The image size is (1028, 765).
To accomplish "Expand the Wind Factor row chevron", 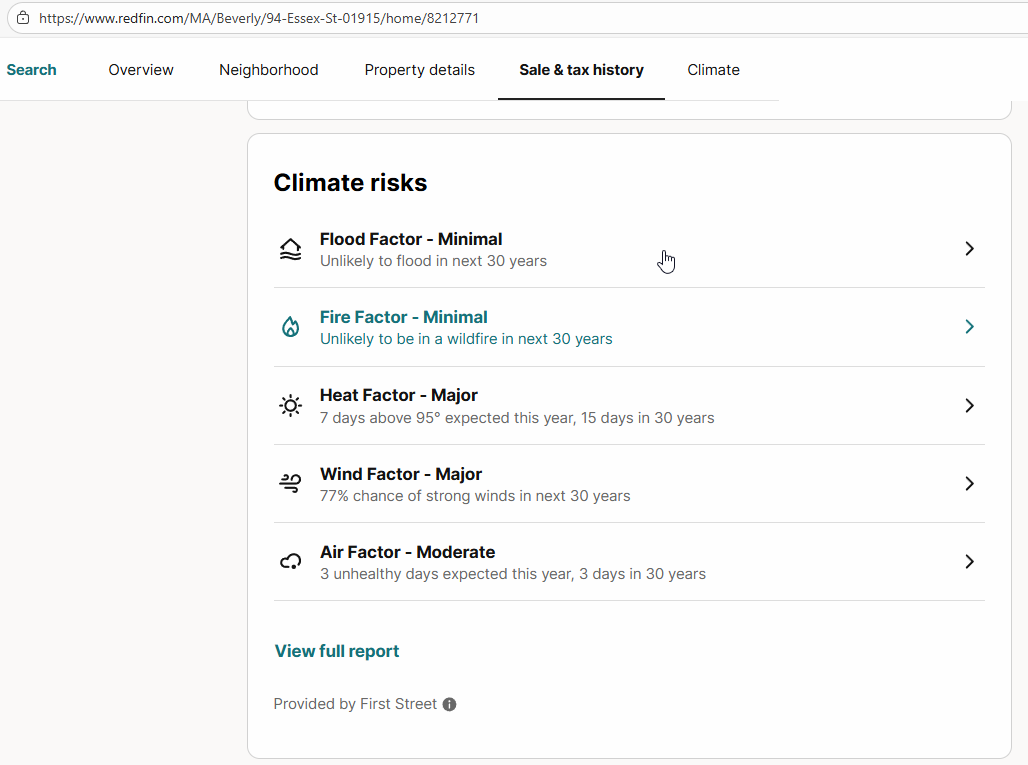I will [968, 483].
